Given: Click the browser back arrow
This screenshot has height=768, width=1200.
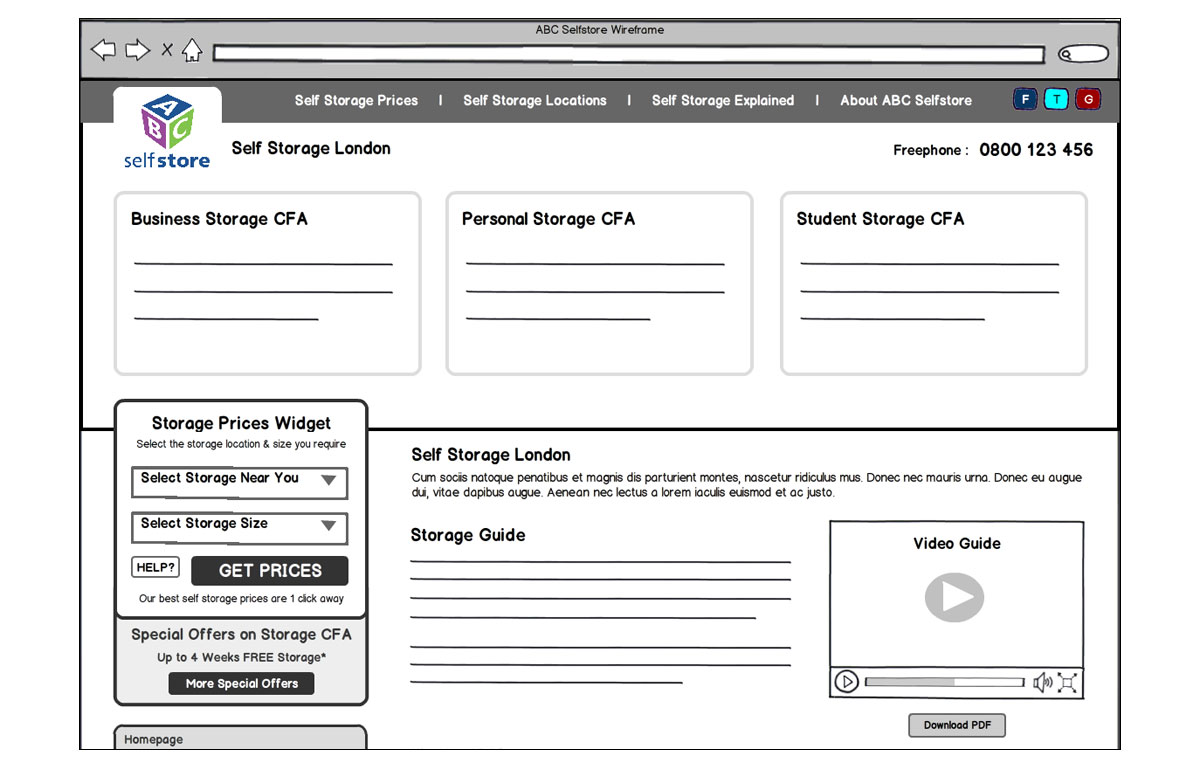Looking at the screenshot, I should (x=103, y=50).
